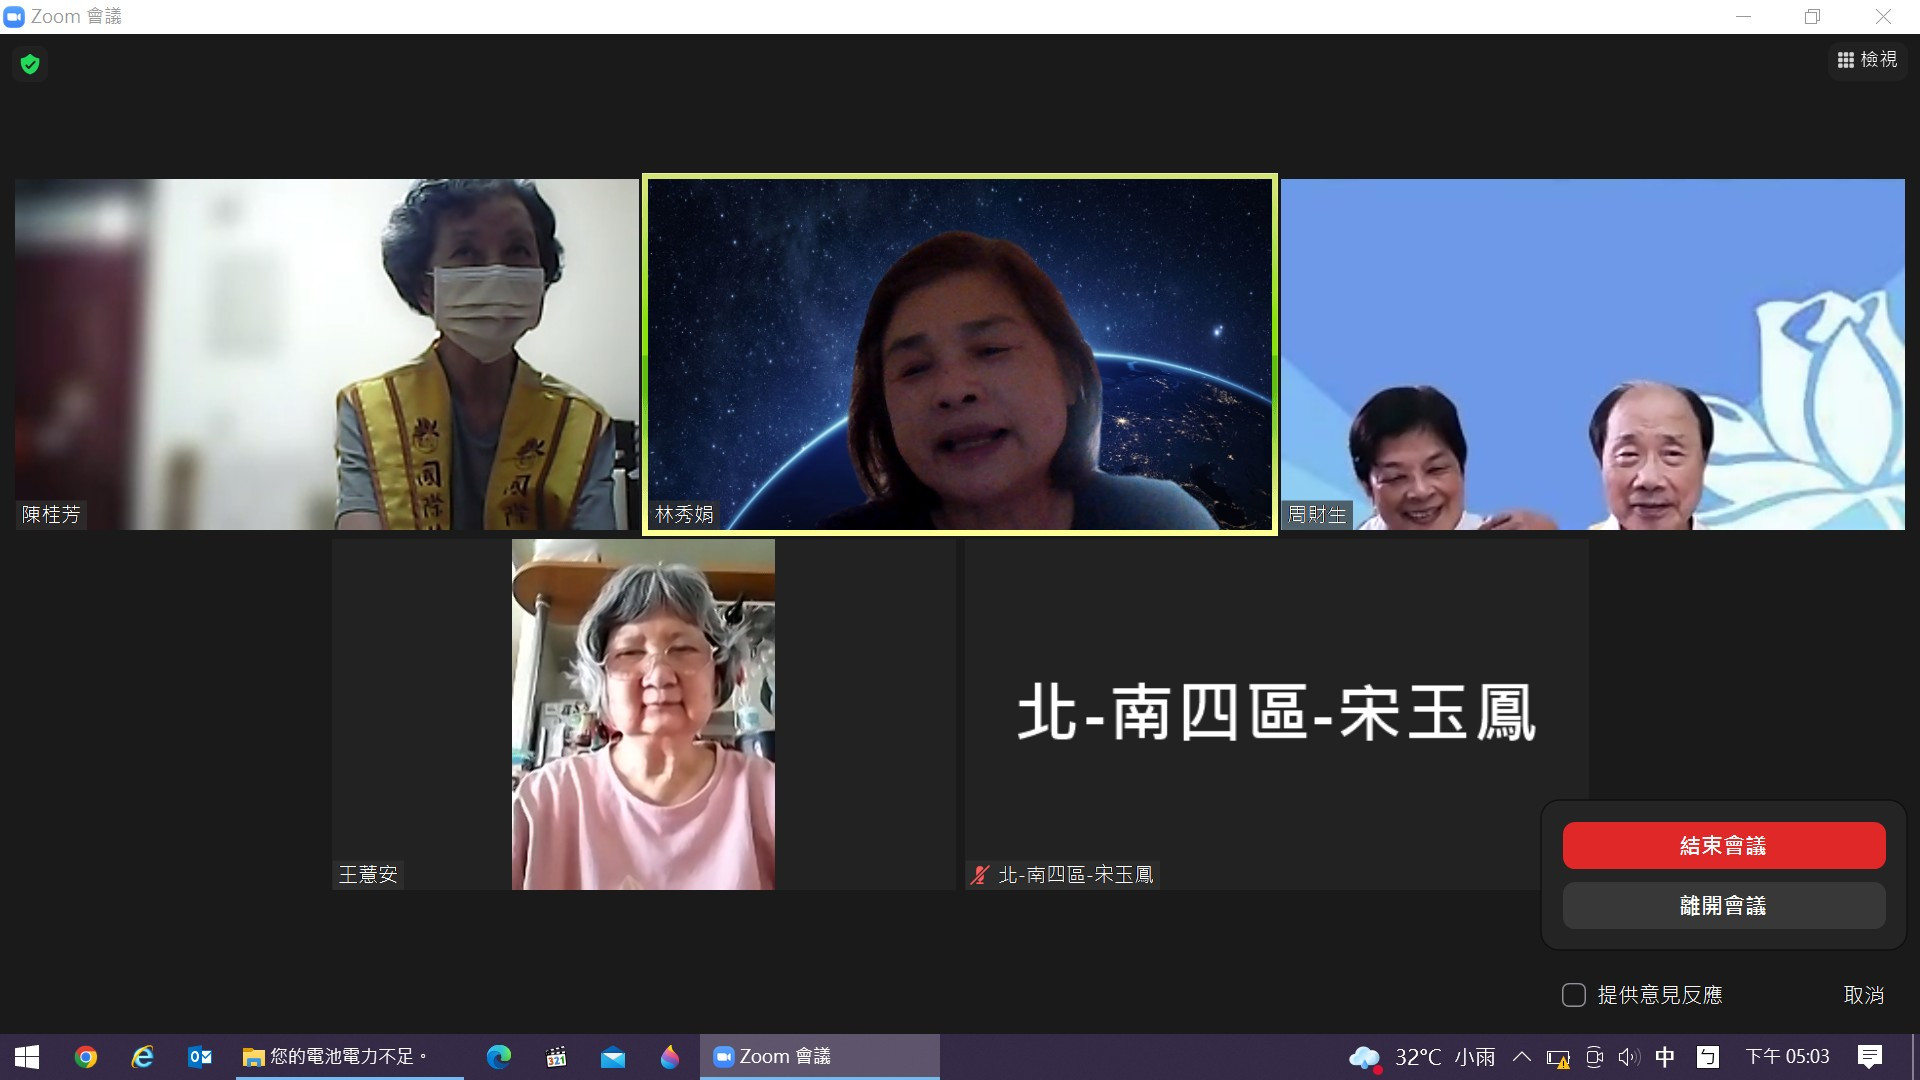Select 林秀娟's active speaker video tile
The image size is (1920, 1080).
coord(959,355)
